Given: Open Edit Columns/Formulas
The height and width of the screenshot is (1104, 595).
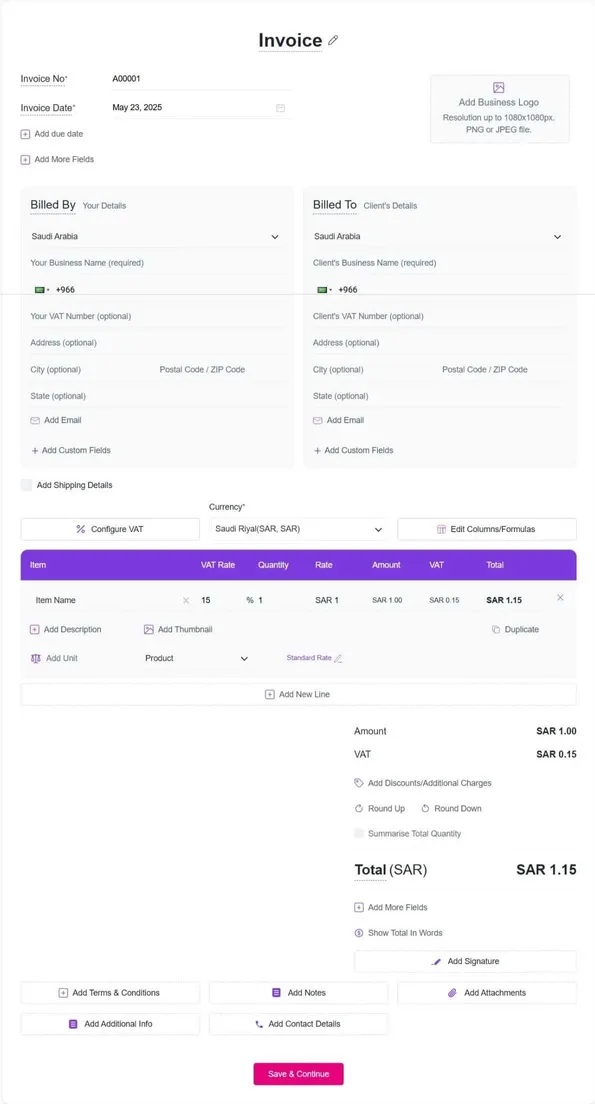Looking at the screenshot, I should [x=487, y=529].
